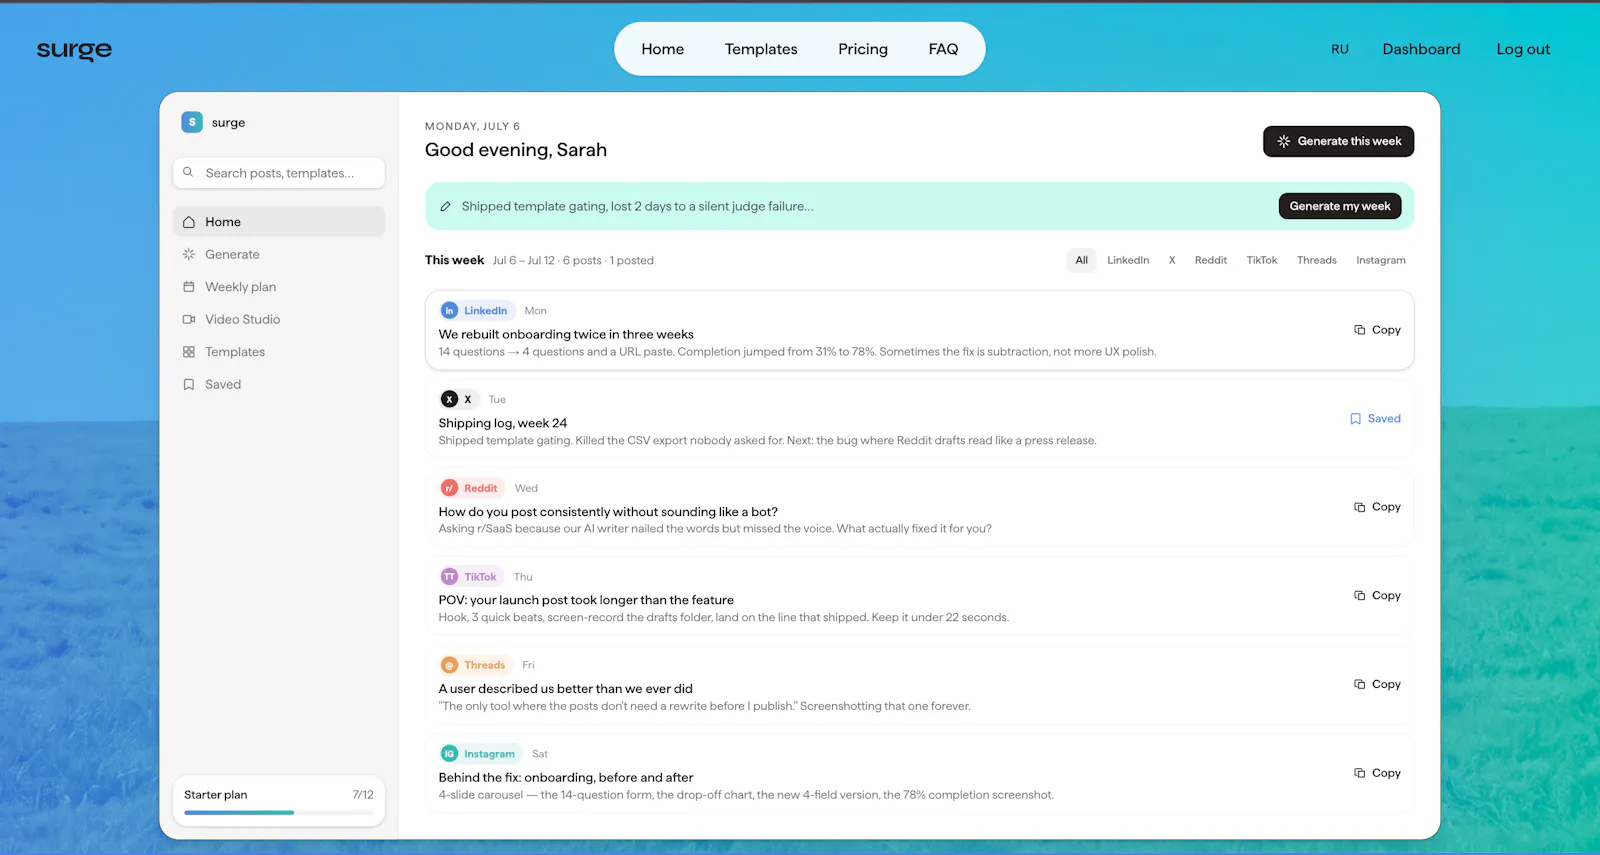Click the Saved bookmark icon in the sidebar
1600x855 pixels.
click(x=189, y=384)
